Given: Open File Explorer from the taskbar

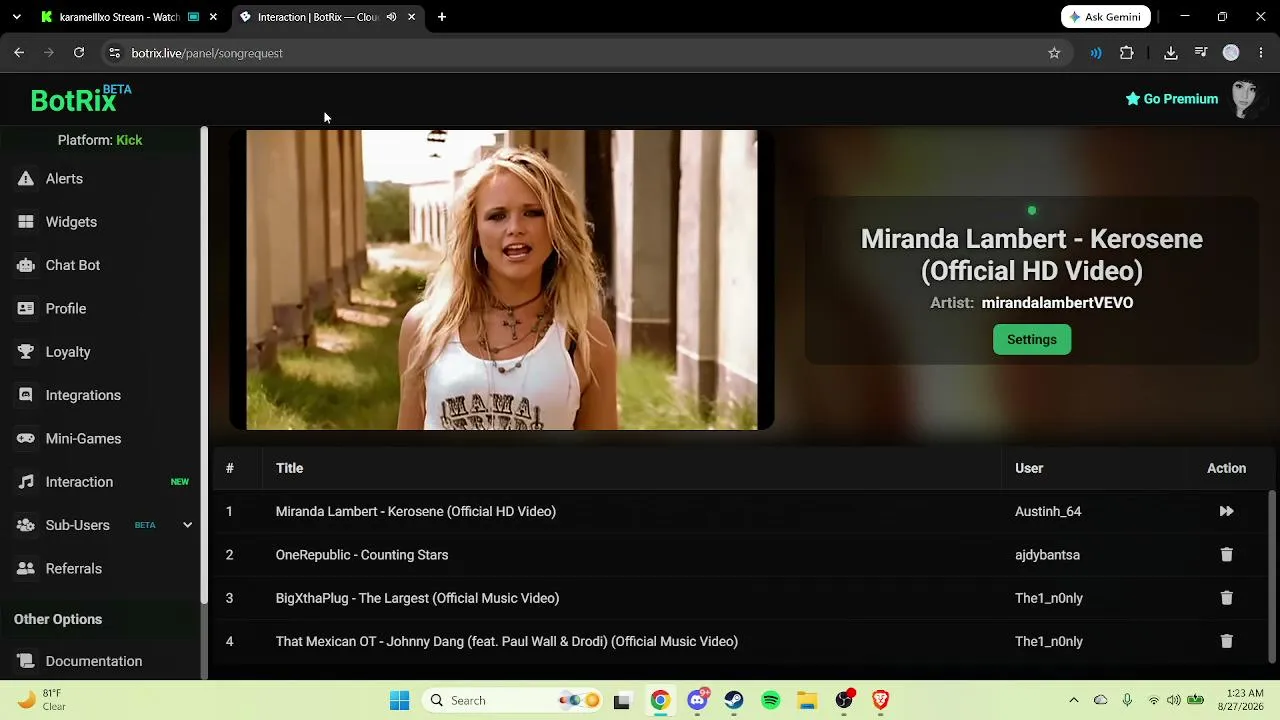Looking at the screenshot, I should (807, 700).
